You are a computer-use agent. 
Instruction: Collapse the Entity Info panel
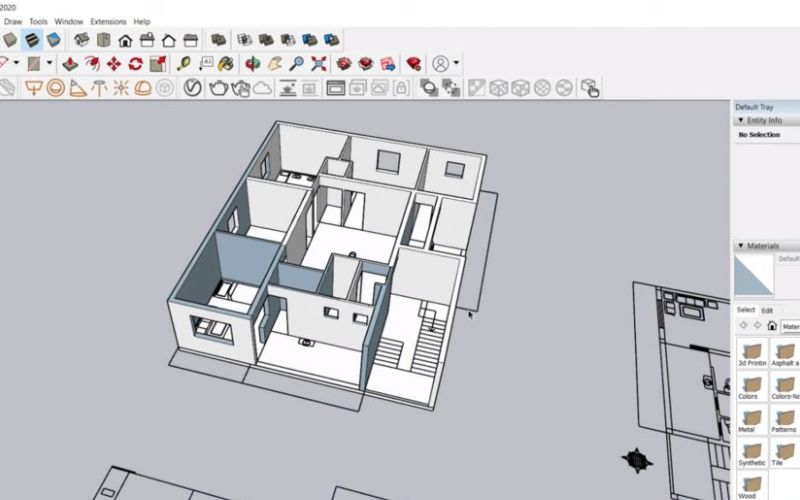point(741,120)
